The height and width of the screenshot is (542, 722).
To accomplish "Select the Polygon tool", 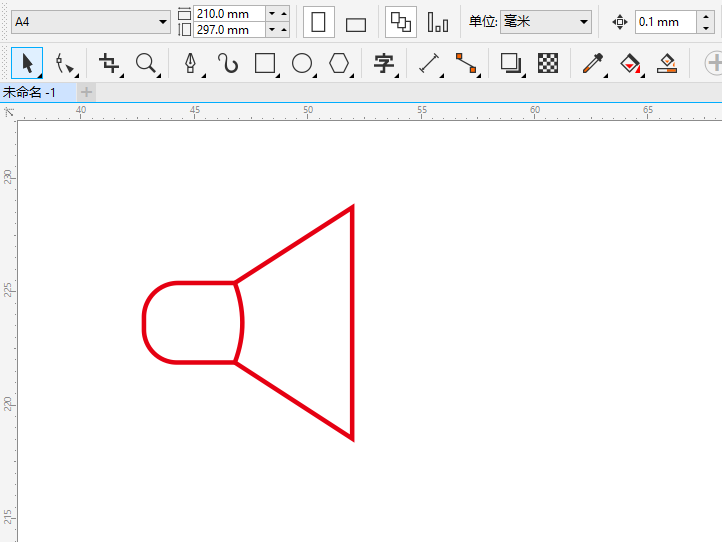I will pos(339,64).
